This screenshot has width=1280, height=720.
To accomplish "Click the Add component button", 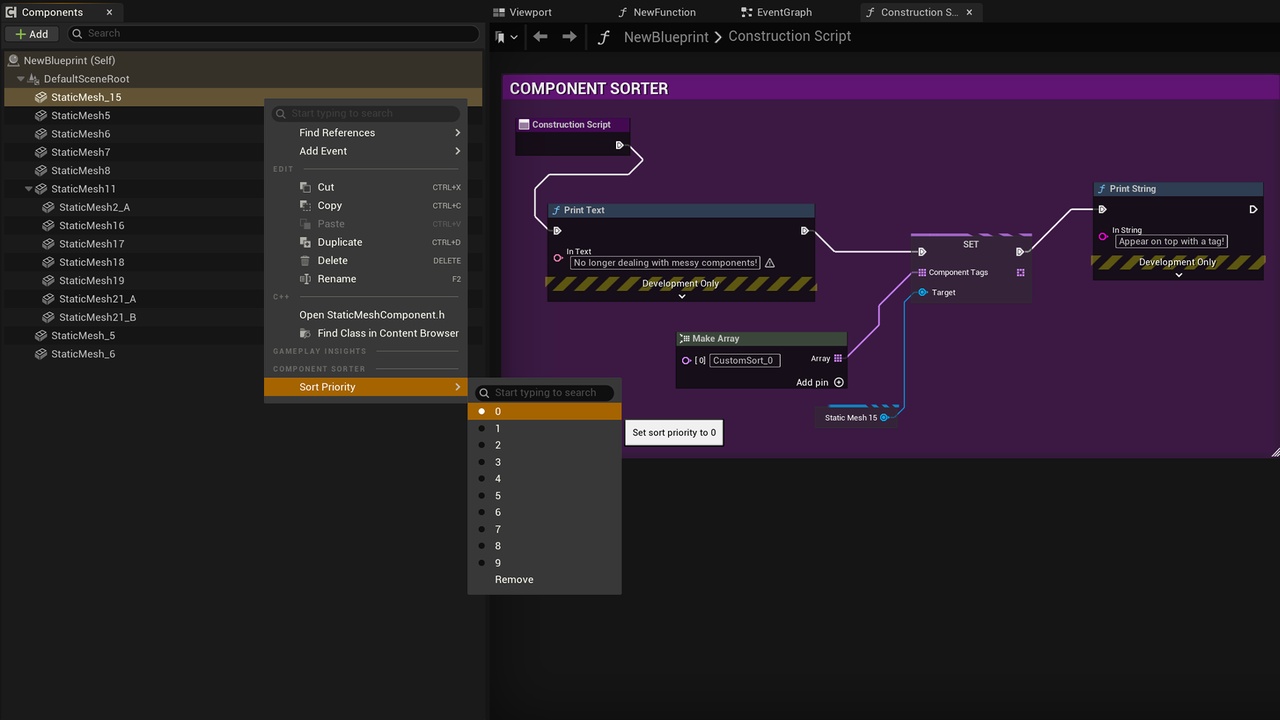I will point(32,34).
